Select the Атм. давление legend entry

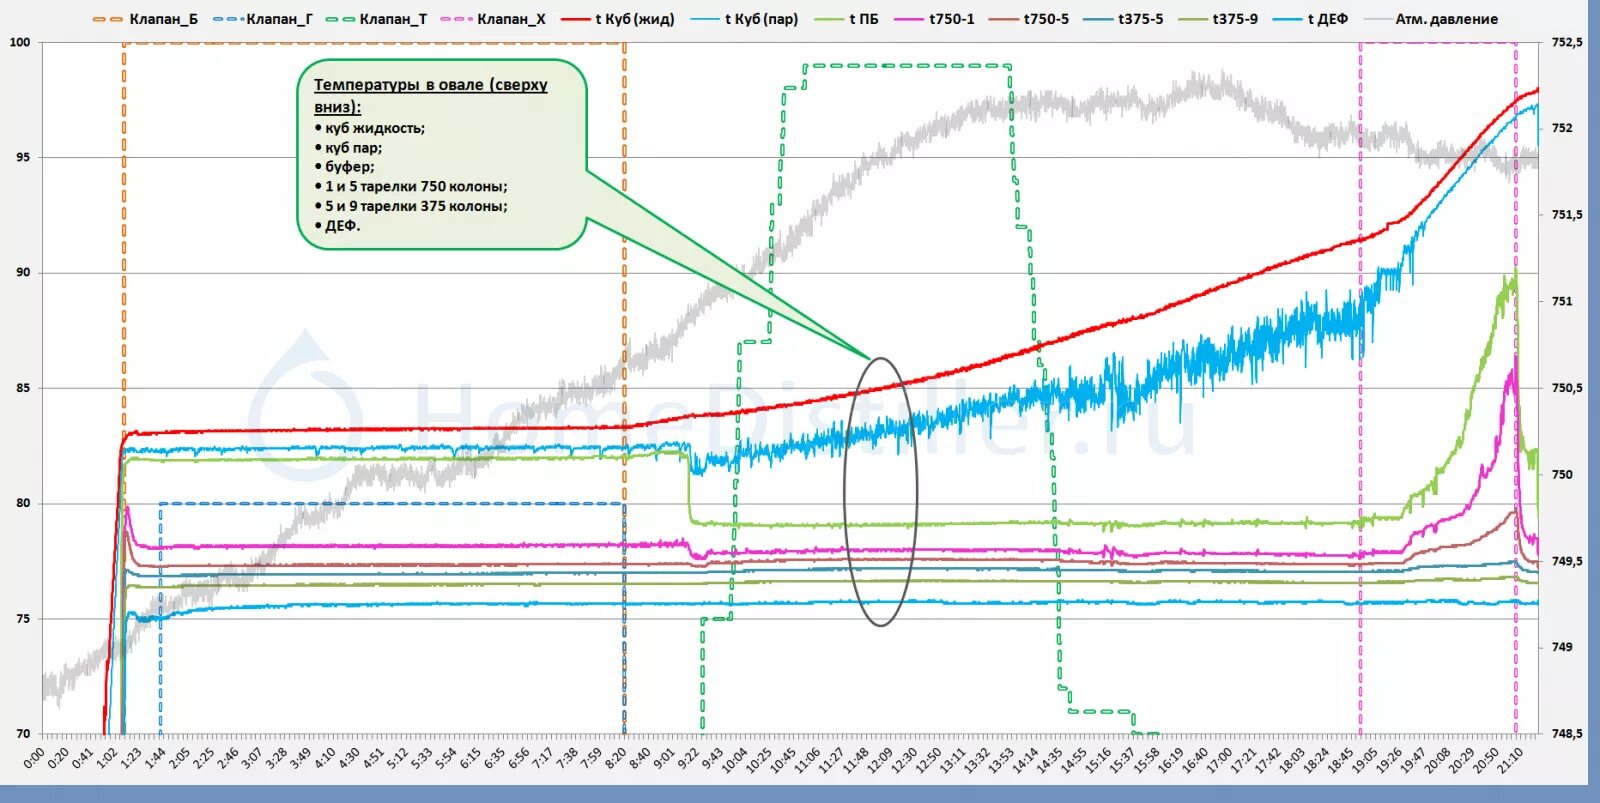pyautogui.click(x=1431, y=19)
